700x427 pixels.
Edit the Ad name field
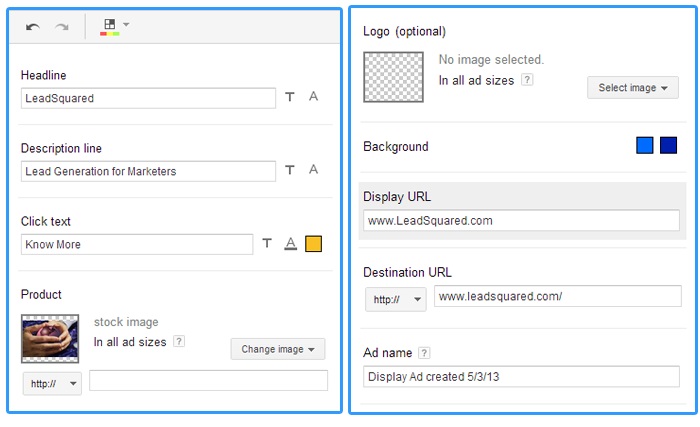[521, 377]
